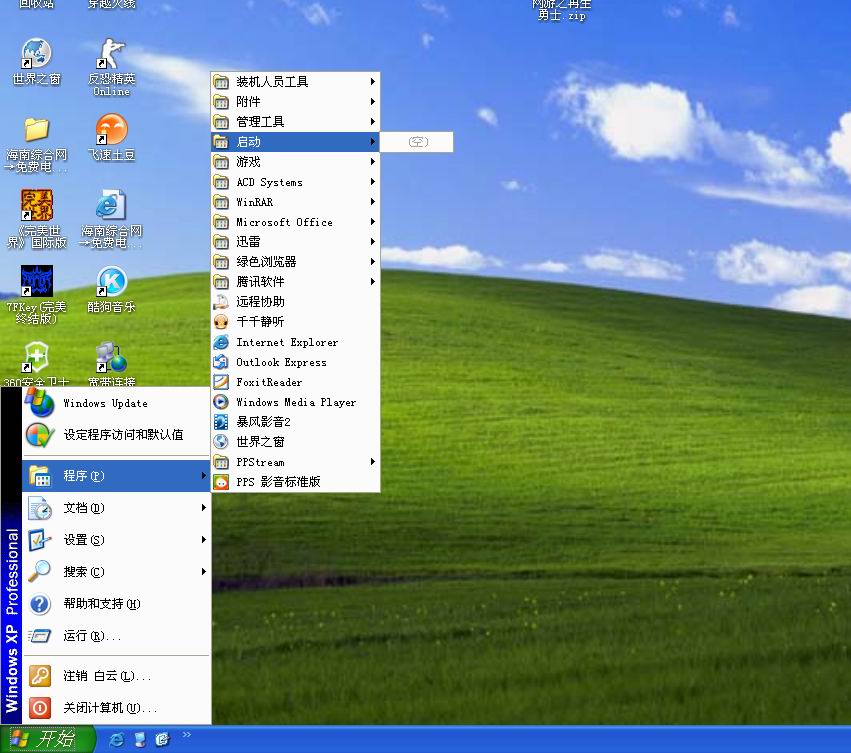Launch the 7FKey 完美终结版 desktop icon
This screenshot has width=851, height=753.
[36, 294]
